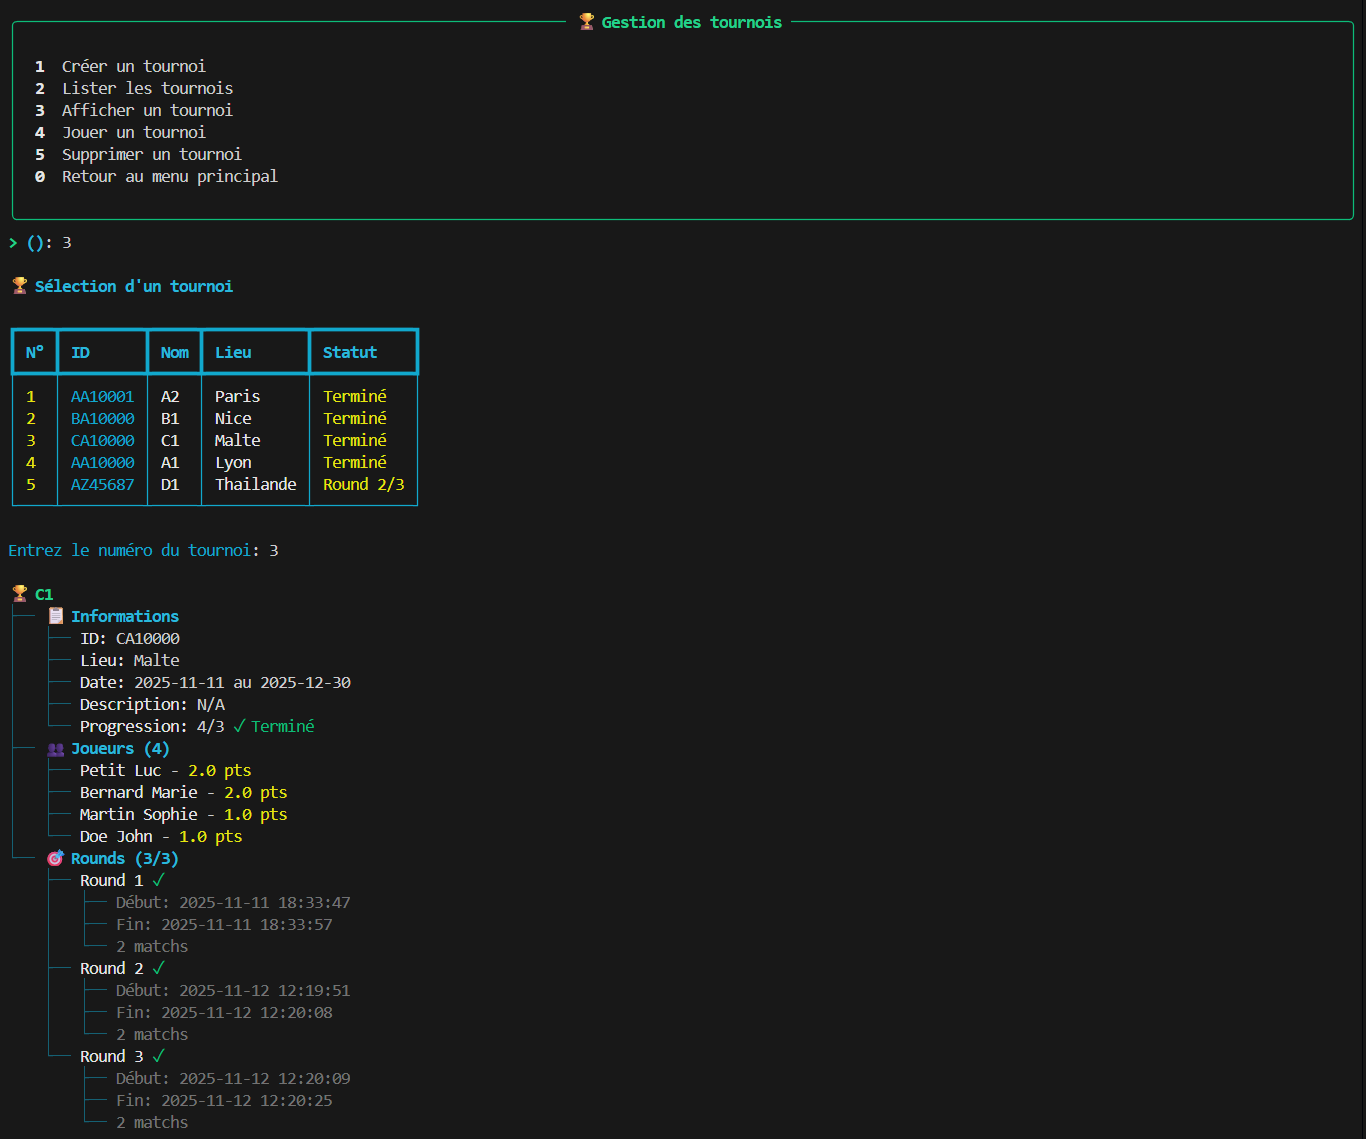Click the people icon beside Joueurs (4)
The width and height of the screenshot is (1366, 1139).
(56, 749)
